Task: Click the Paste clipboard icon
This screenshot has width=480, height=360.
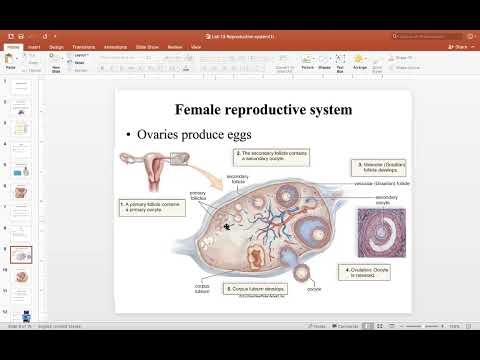Action: pos(10,60)
